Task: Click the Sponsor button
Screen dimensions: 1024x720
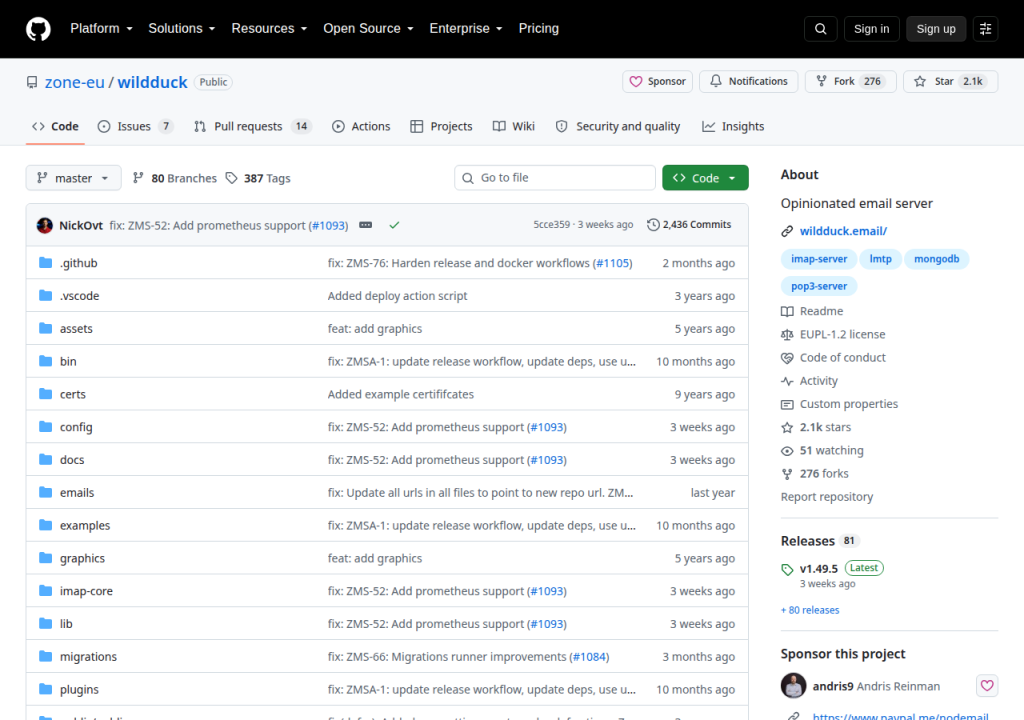Action: (x=658, y=82)
